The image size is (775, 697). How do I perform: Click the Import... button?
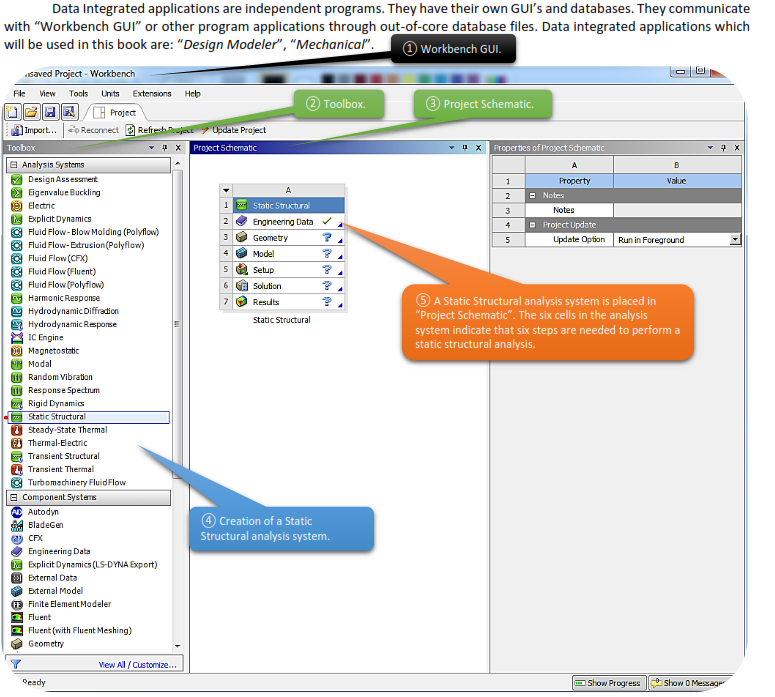pos(33,130)
